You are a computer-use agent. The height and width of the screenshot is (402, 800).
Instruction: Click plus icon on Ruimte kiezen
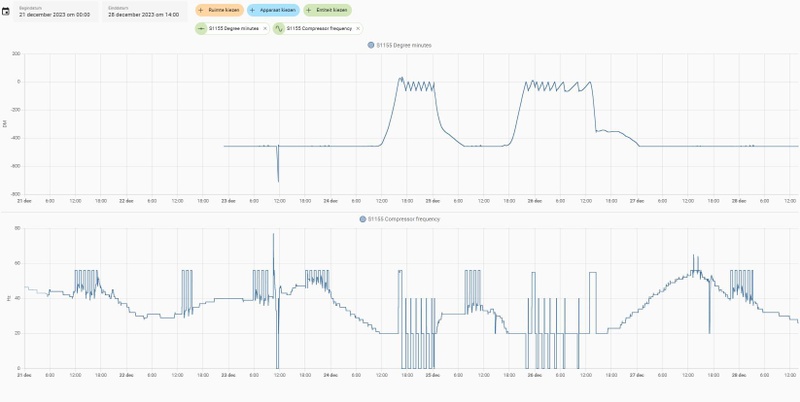click(201, 10)
